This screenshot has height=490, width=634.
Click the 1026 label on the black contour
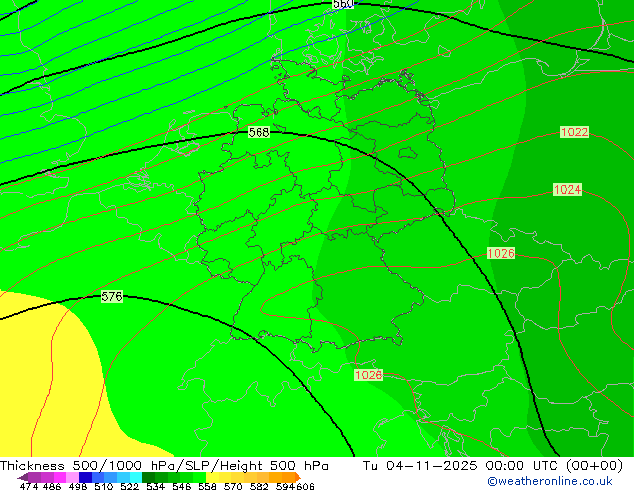[501, 253]
